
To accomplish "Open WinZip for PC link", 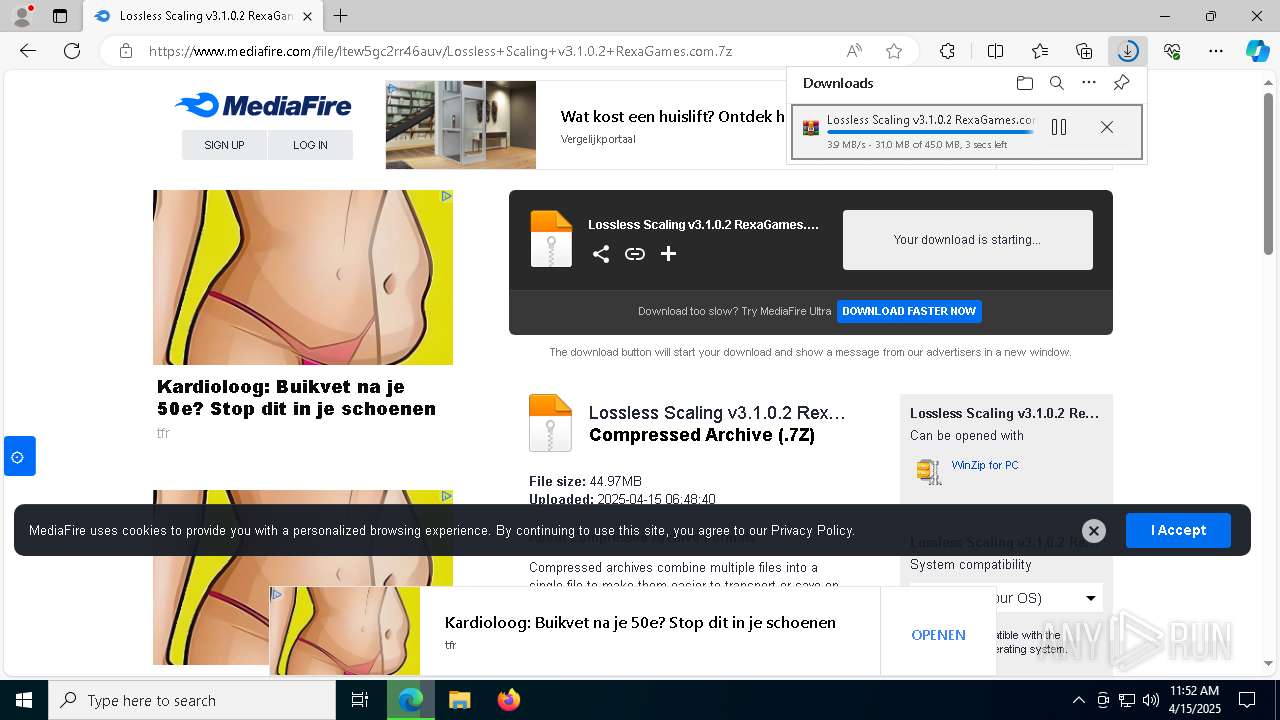I will [985, 465].
